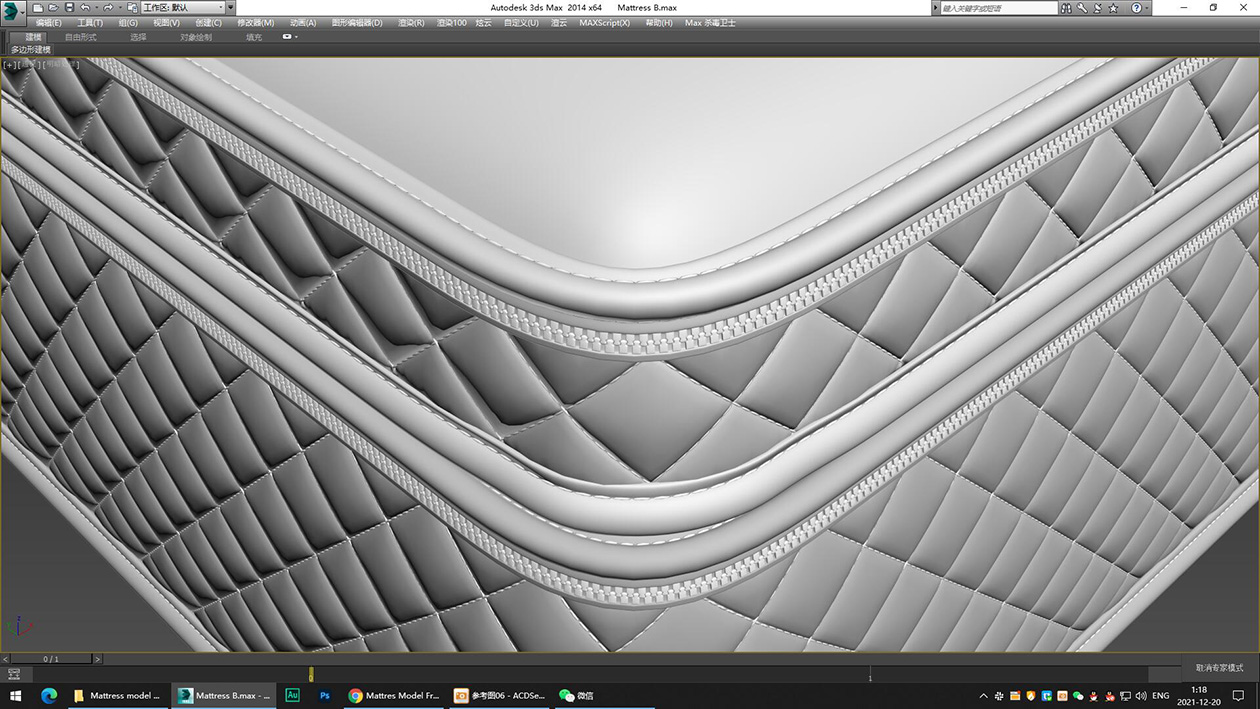Viewport: 1260px width, 709px height.
Task: Click the viewport [+] menu label
Action: [9, 64]
